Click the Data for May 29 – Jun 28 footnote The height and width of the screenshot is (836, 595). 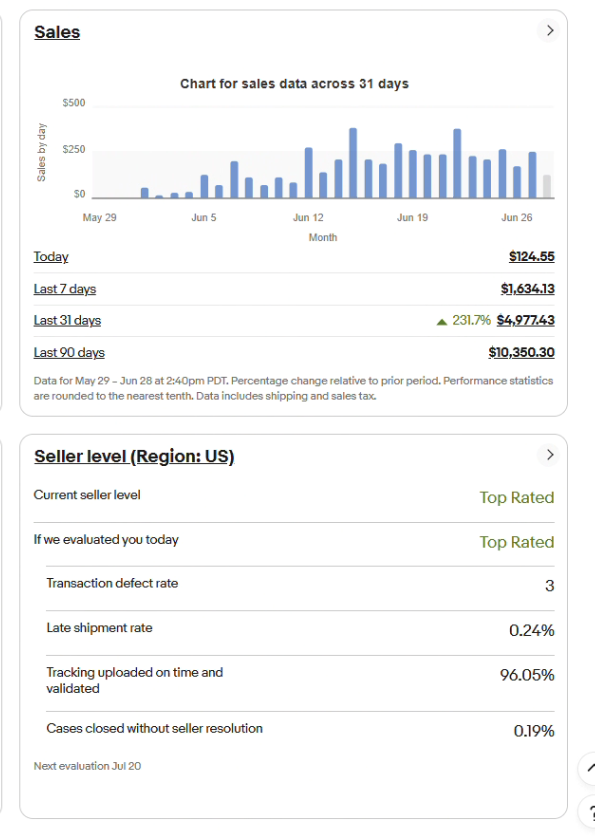click(x=293, y=388)
